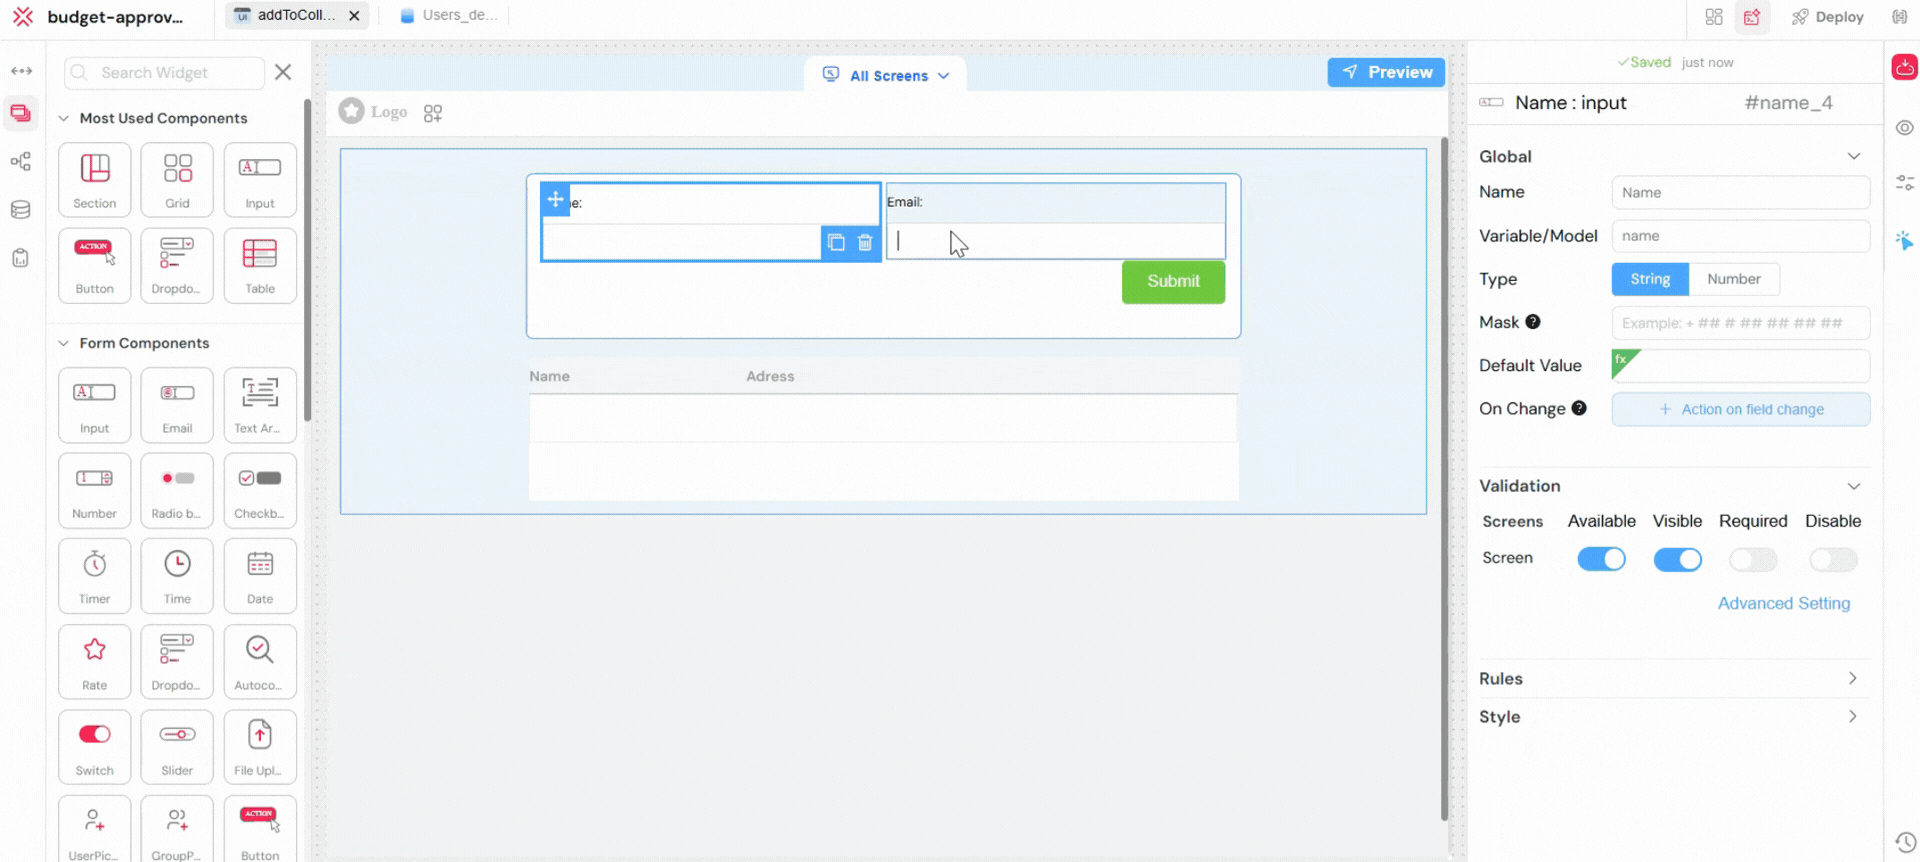This screenshot has height=862, width=1920.
Task: Select the Table widget icon
Action: pos(260,264)
